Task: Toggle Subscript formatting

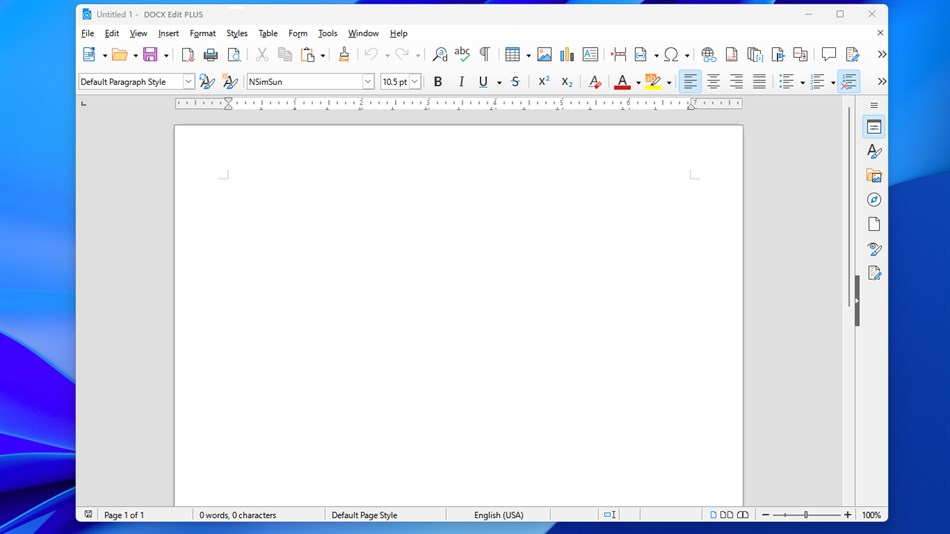Action: [x=566, y=82]
